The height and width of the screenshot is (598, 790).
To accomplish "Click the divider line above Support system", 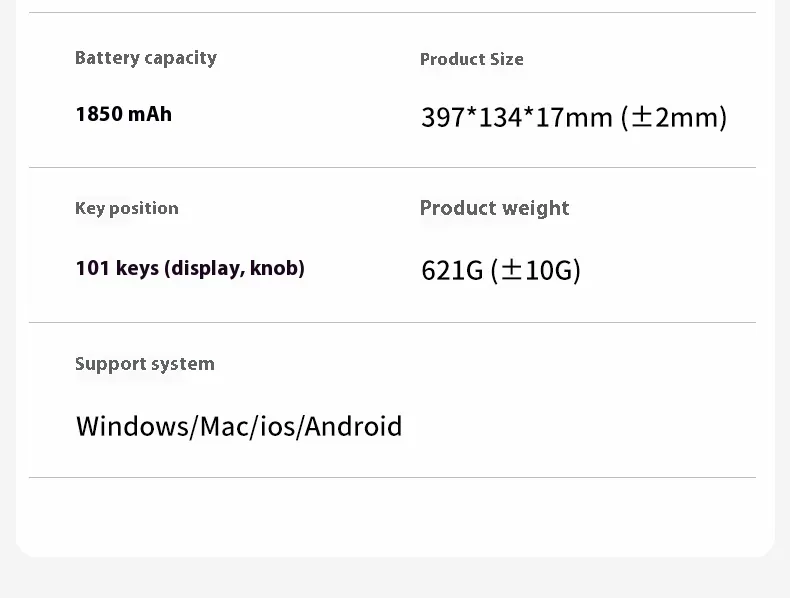I will click(x=392, y=322).
